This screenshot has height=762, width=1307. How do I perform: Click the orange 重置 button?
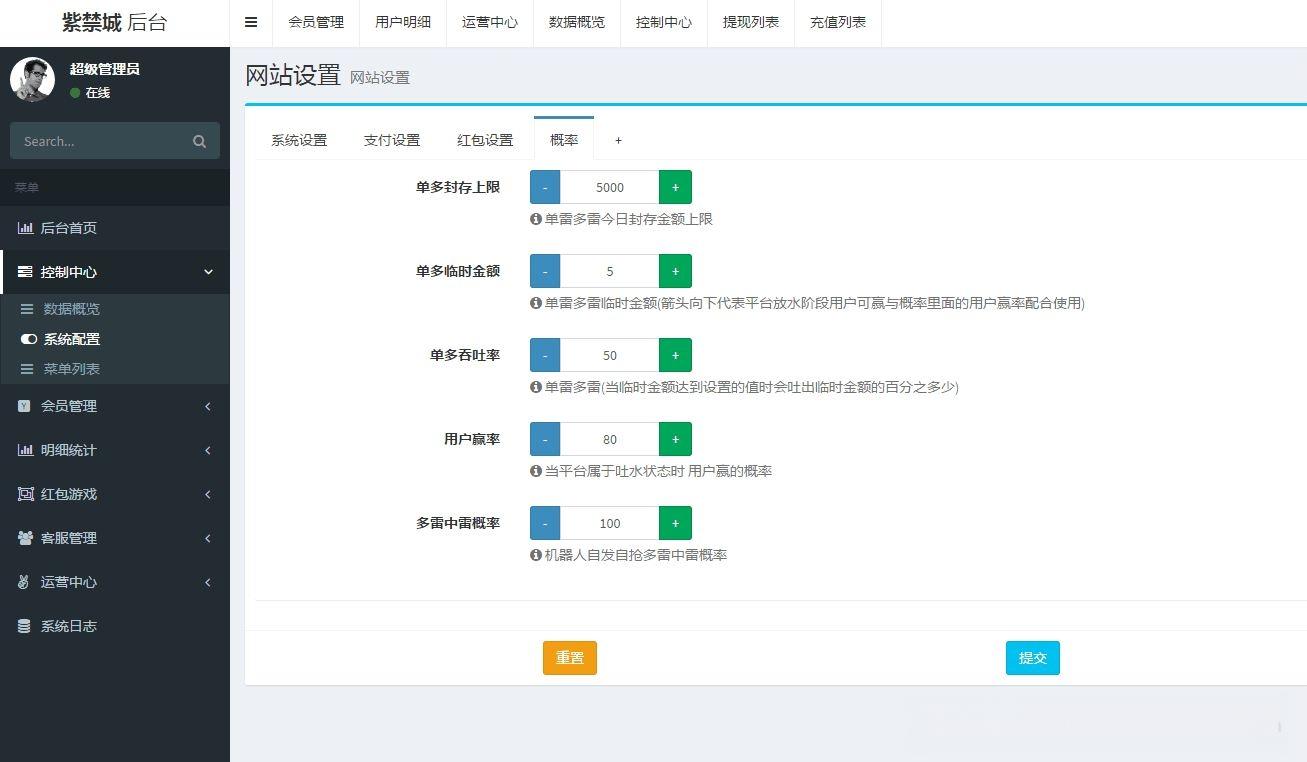[x=569, y=658]
